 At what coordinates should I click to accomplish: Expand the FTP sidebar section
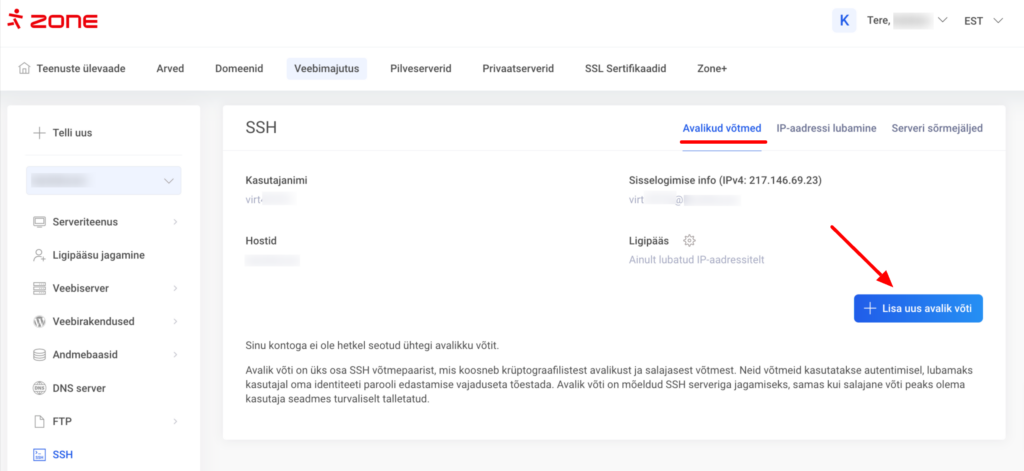pos(104,421)
